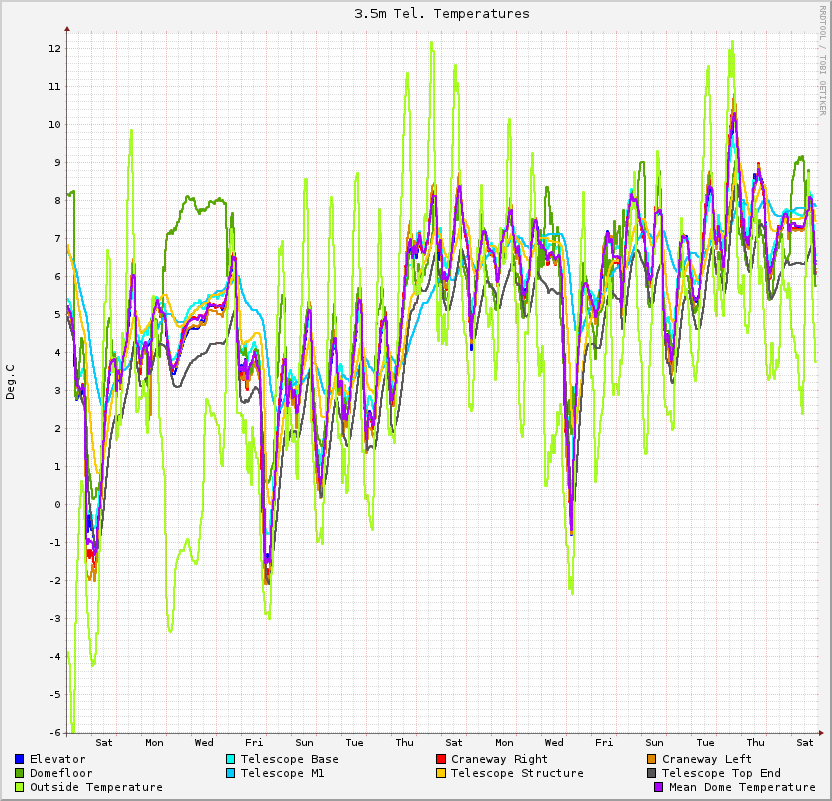
Task: Click the Telescope M1 legend color box
Action: pyautogui.click(x=230, y=773)
